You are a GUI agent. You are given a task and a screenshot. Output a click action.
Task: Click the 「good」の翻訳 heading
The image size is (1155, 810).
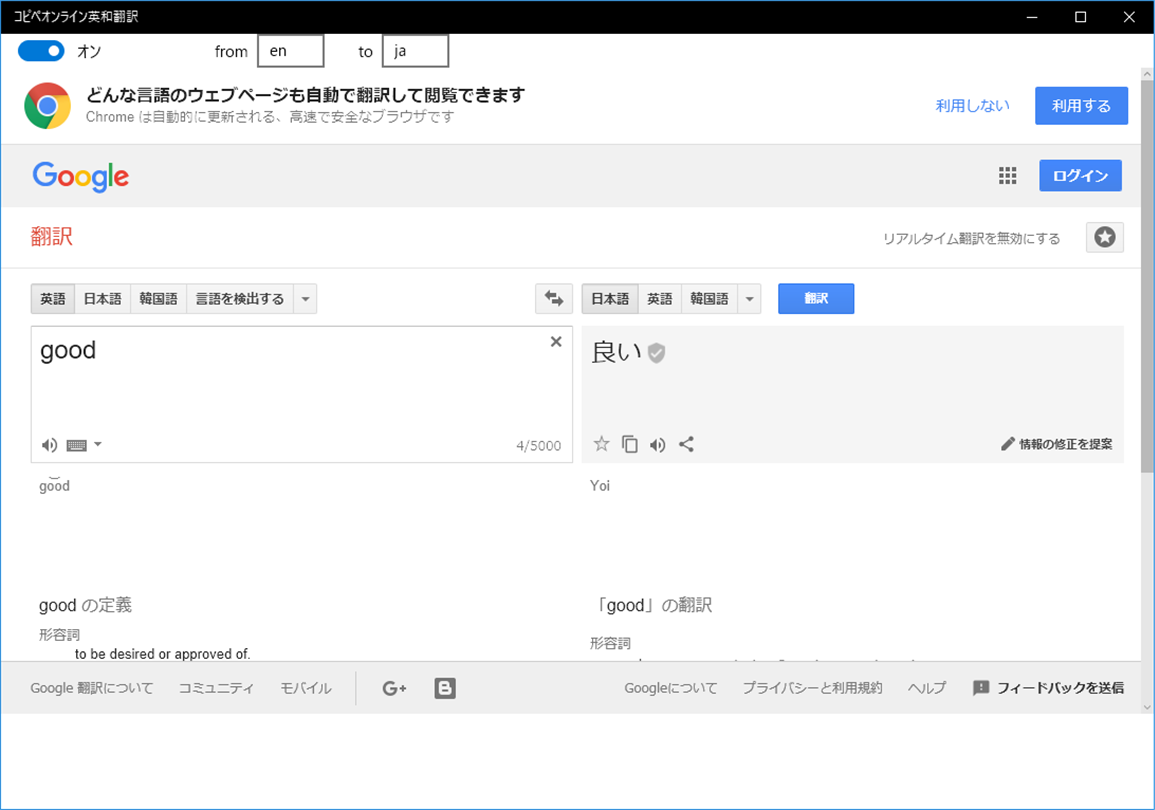pos(652,605)
